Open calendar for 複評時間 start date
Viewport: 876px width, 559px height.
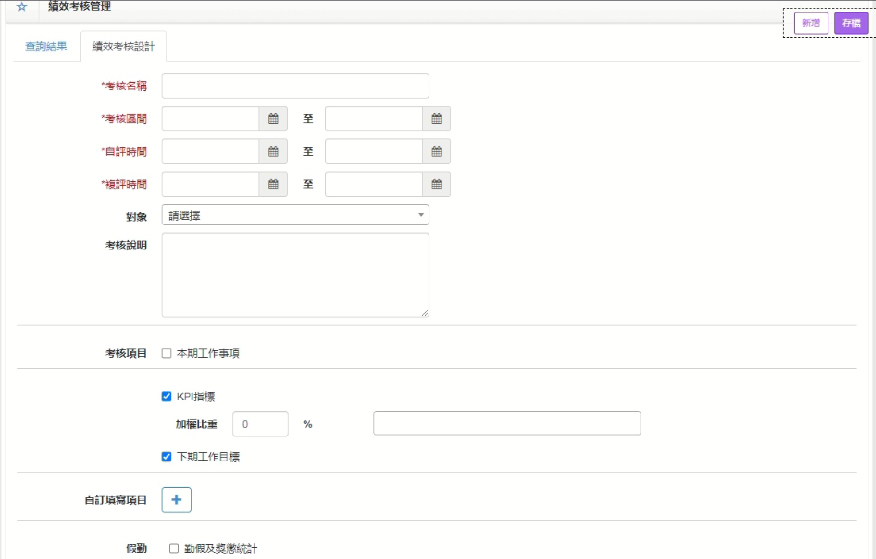[x=273, y=184]
